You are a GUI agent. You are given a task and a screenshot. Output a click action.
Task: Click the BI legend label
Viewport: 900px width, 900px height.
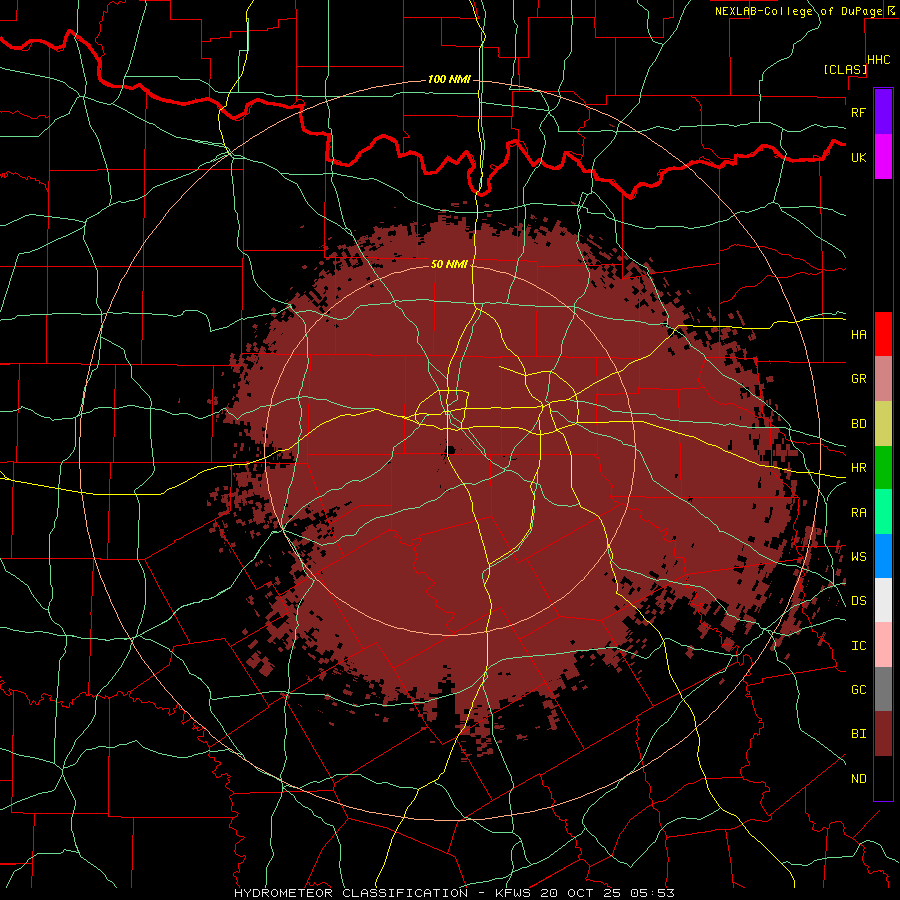858,734
